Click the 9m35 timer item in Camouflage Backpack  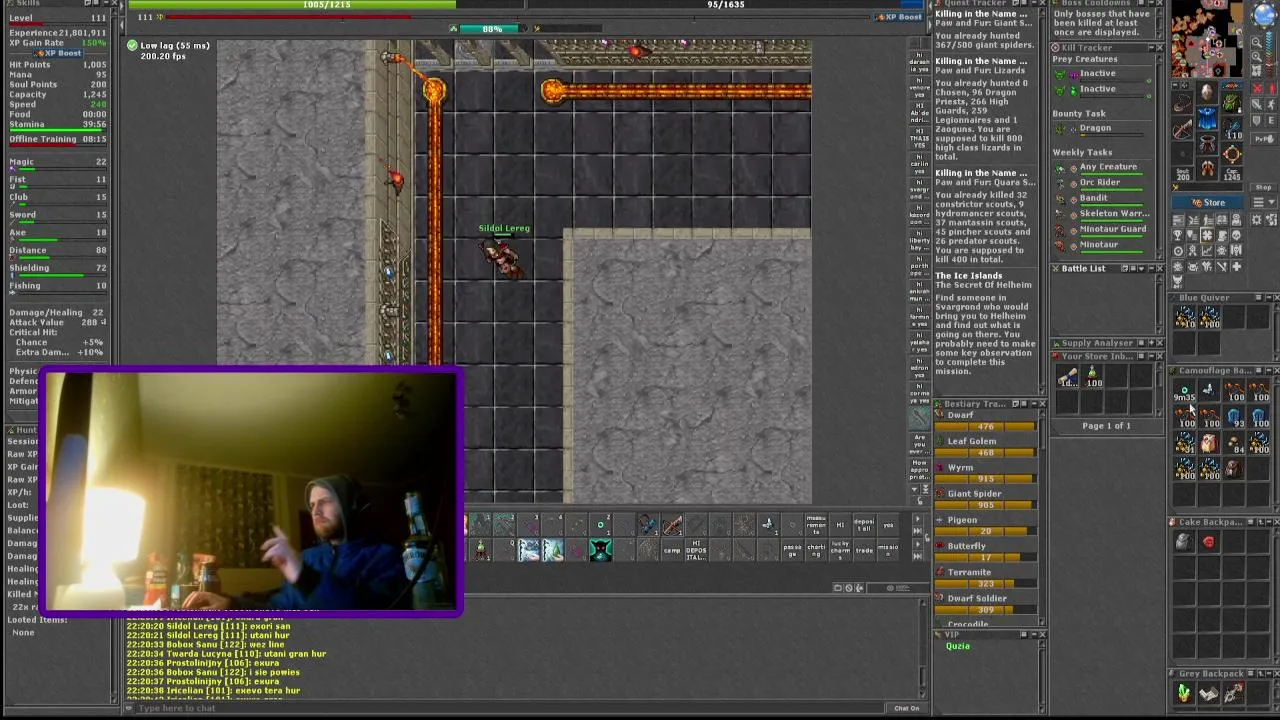[1184, 389]
